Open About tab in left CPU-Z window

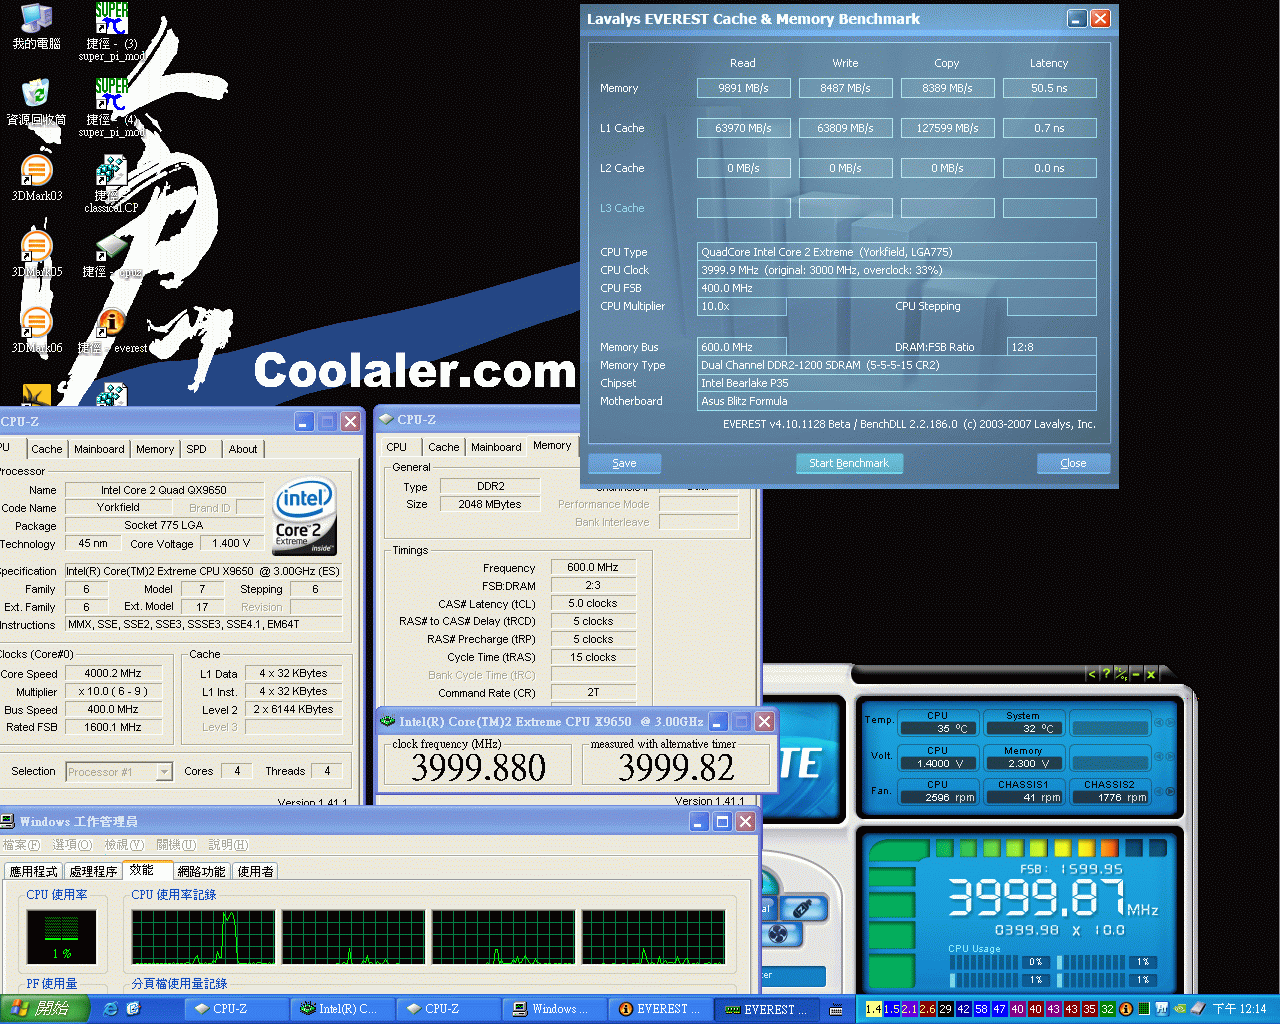[x=243, y=449]
